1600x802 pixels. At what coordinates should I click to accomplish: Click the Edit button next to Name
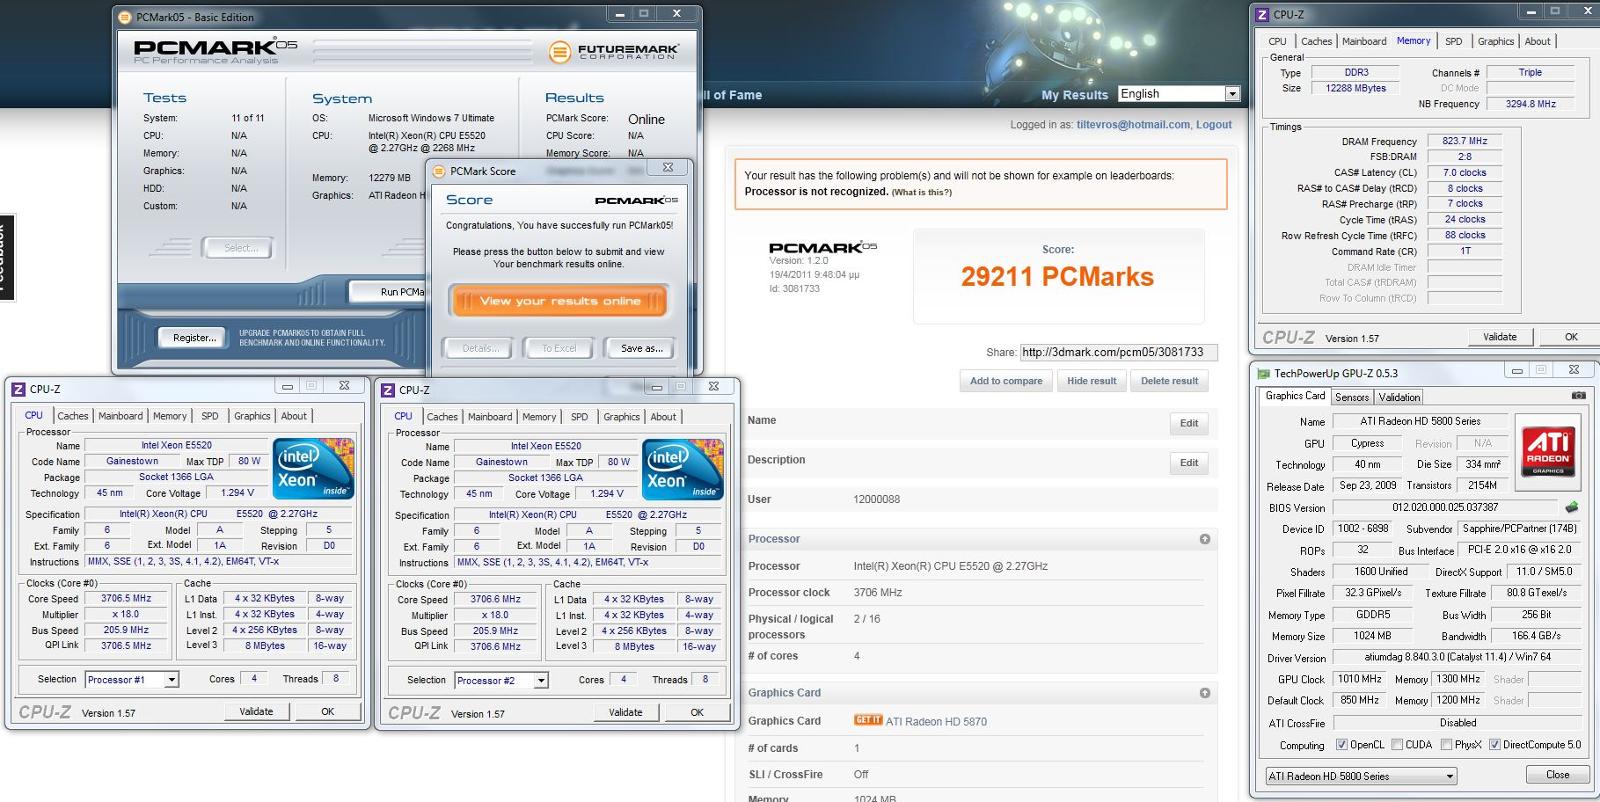[x=1189, y=423]
